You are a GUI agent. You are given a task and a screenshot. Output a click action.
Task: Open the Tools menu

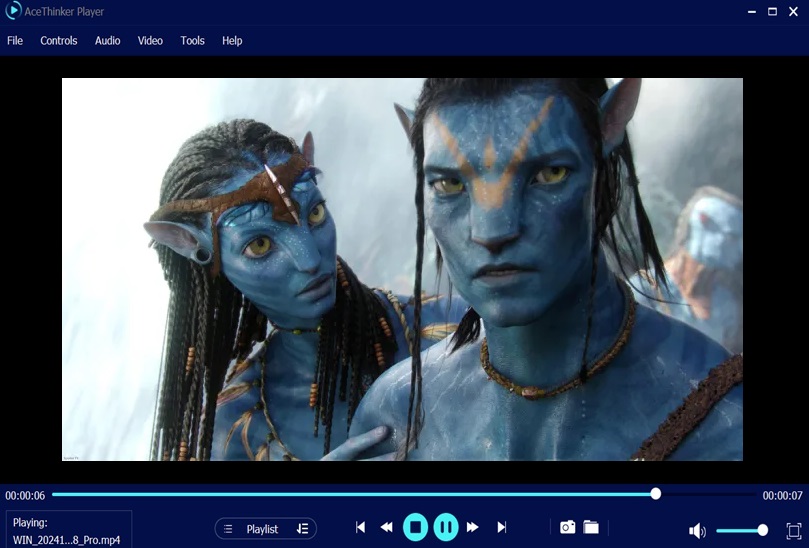click(x=192, y=41)
